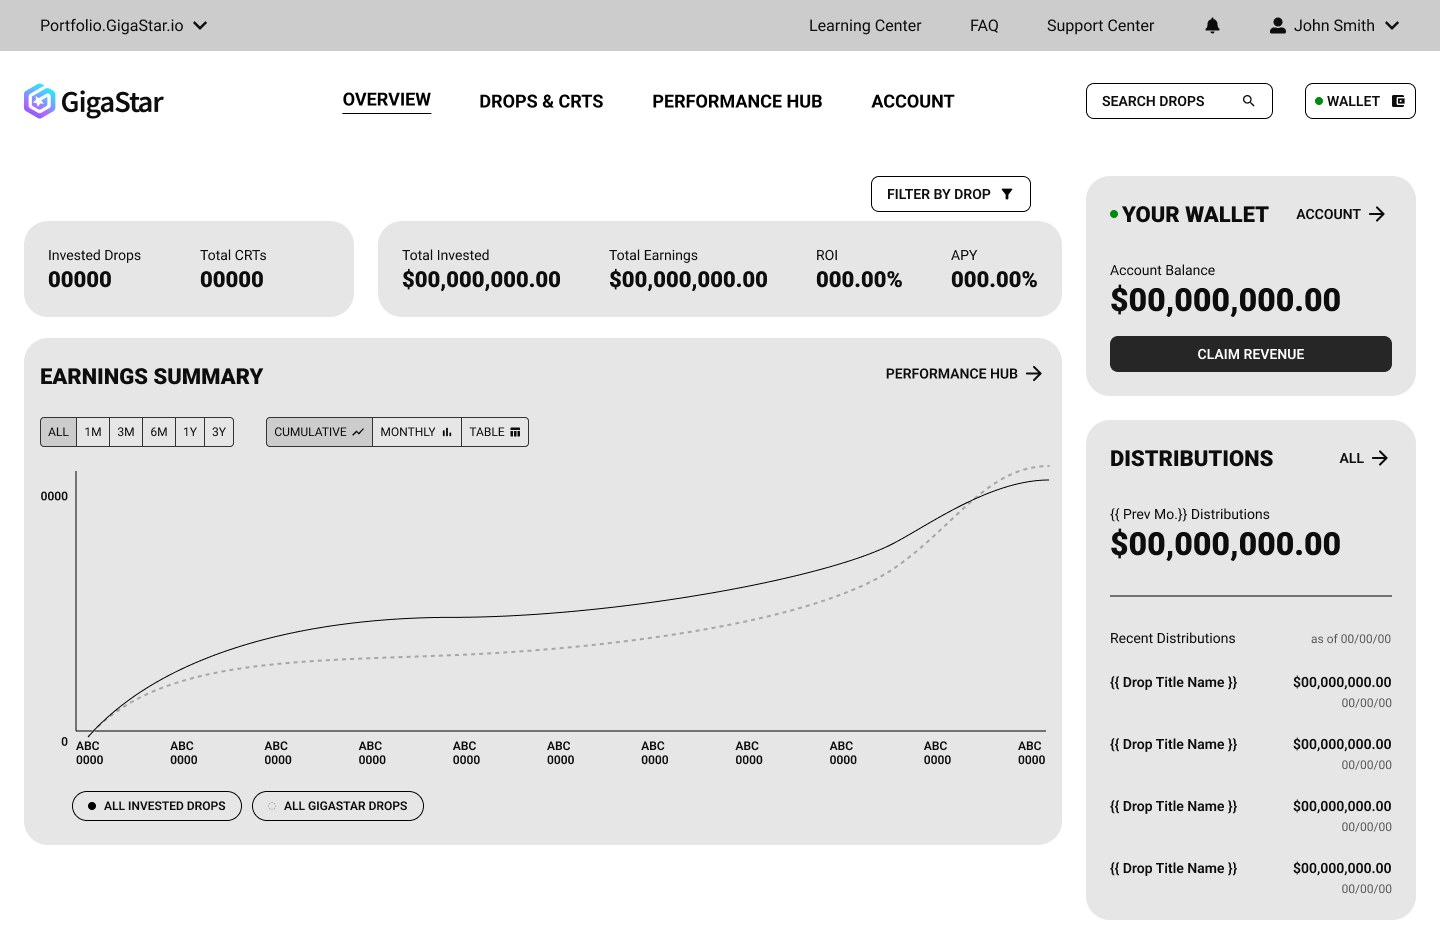The width and height of the screenshot is (1440, 950).
Task: Click the 'as of 00/00/00' date text
Action: [x=1351, y=639]
